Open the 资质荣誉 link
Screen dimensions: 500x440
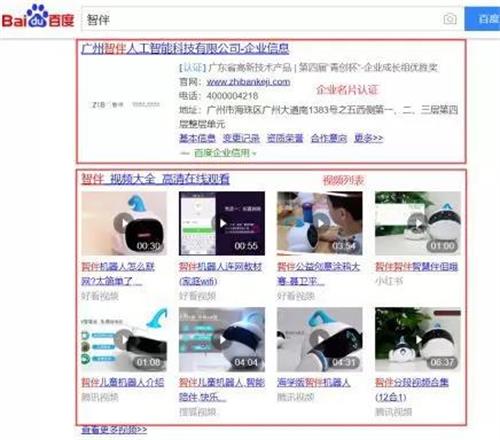tap(285, 138)
